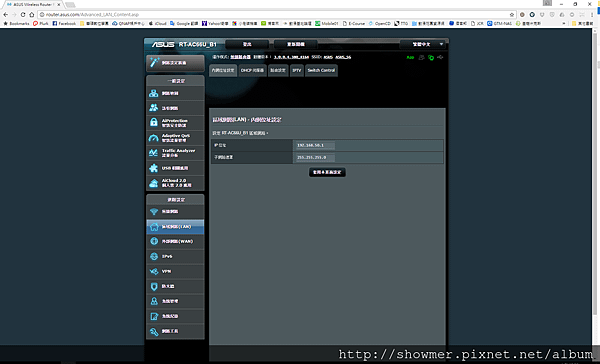This screenshot has height=364, width=600.
Task: Select the ASUS Wireless Router browser tab
Action: [x=33, y=5]
